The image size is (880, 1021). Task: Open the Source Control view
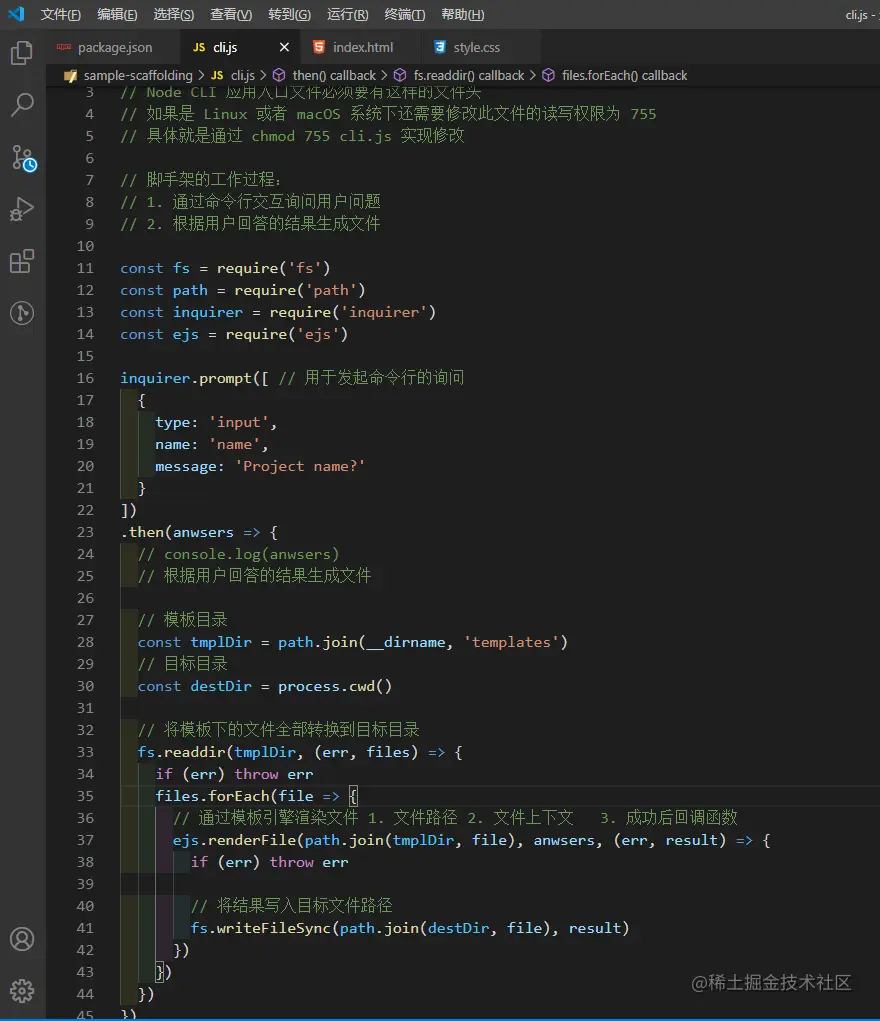pos(23,158)
